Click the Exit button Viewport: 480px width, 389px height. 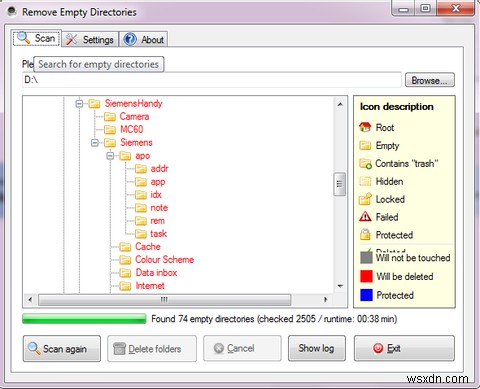pyautogui.click(x=404, y=348)
